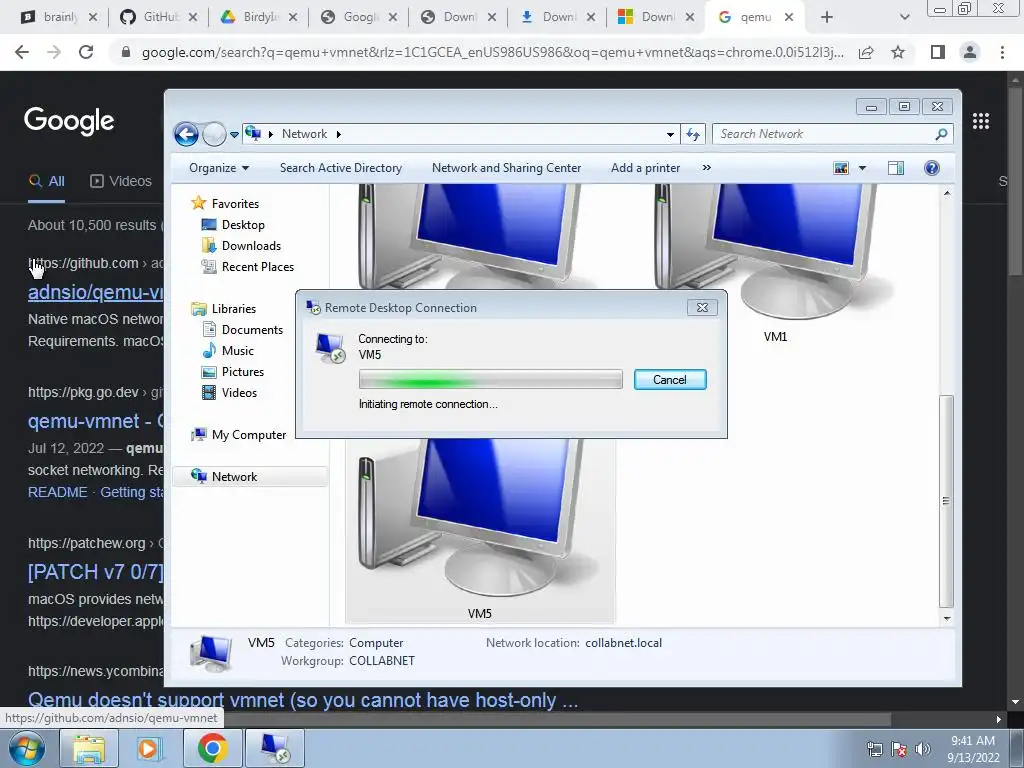Open Chrome three-dot menu
Screen dimensions: 1024x768
1002,52
